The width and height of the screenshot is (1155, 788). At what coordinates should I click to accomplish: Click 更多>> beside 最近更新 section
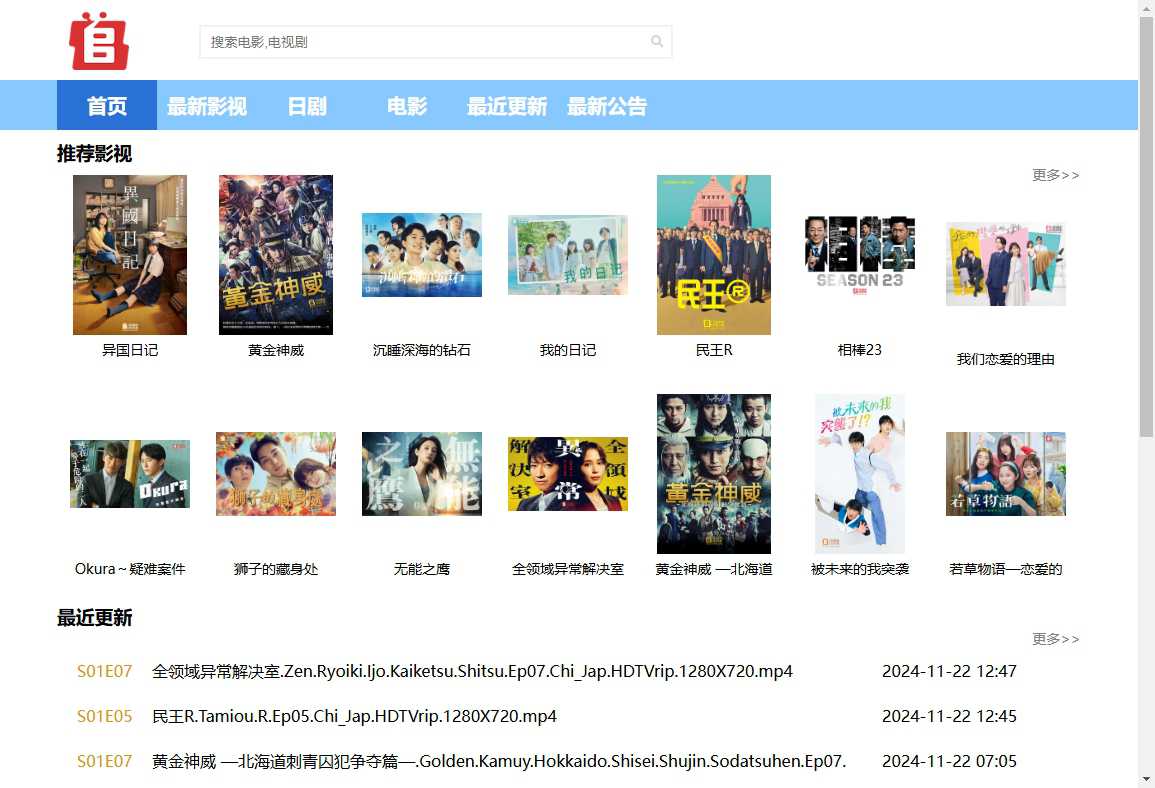point(1055,639)
